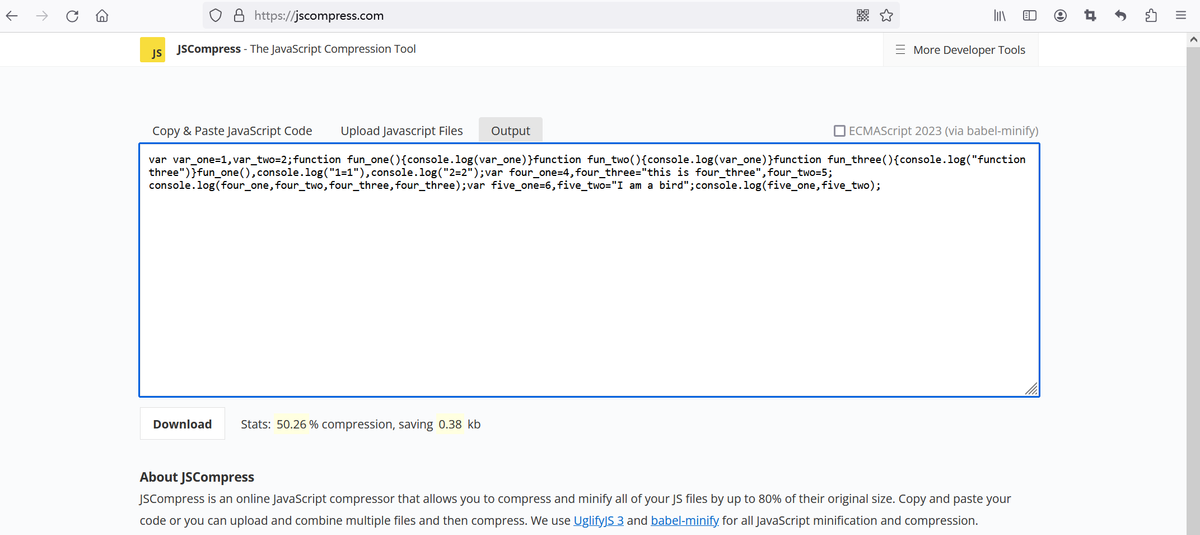Viewport: 1200px width, 535px height.
Task: Open the QR code generator icon
Action: coord(863,15)
